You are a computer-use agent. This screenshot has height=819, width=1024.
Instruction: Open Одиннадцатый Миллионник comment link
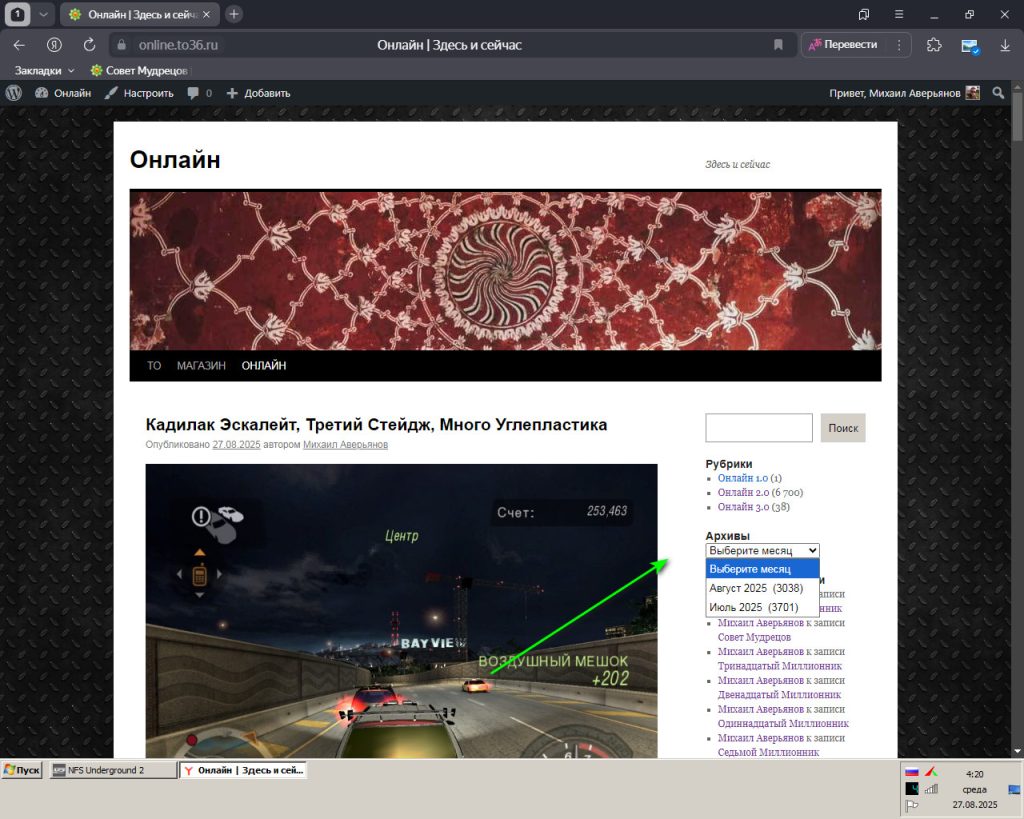point(783,724)
